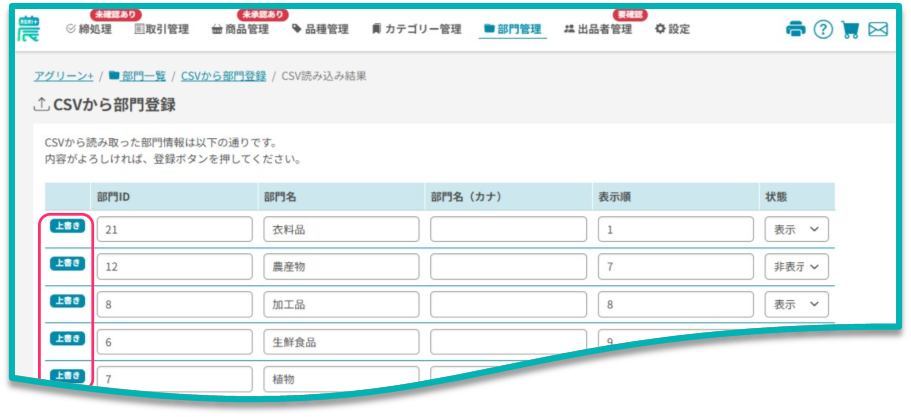Expand 状態 dropdown for 衣料品 row

click(796, 229)
